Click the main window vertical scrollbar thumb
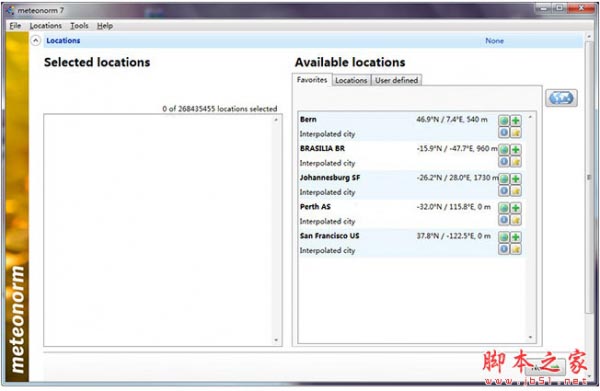Viewport: 600px width, 391px height. click(x=589, y=178)
